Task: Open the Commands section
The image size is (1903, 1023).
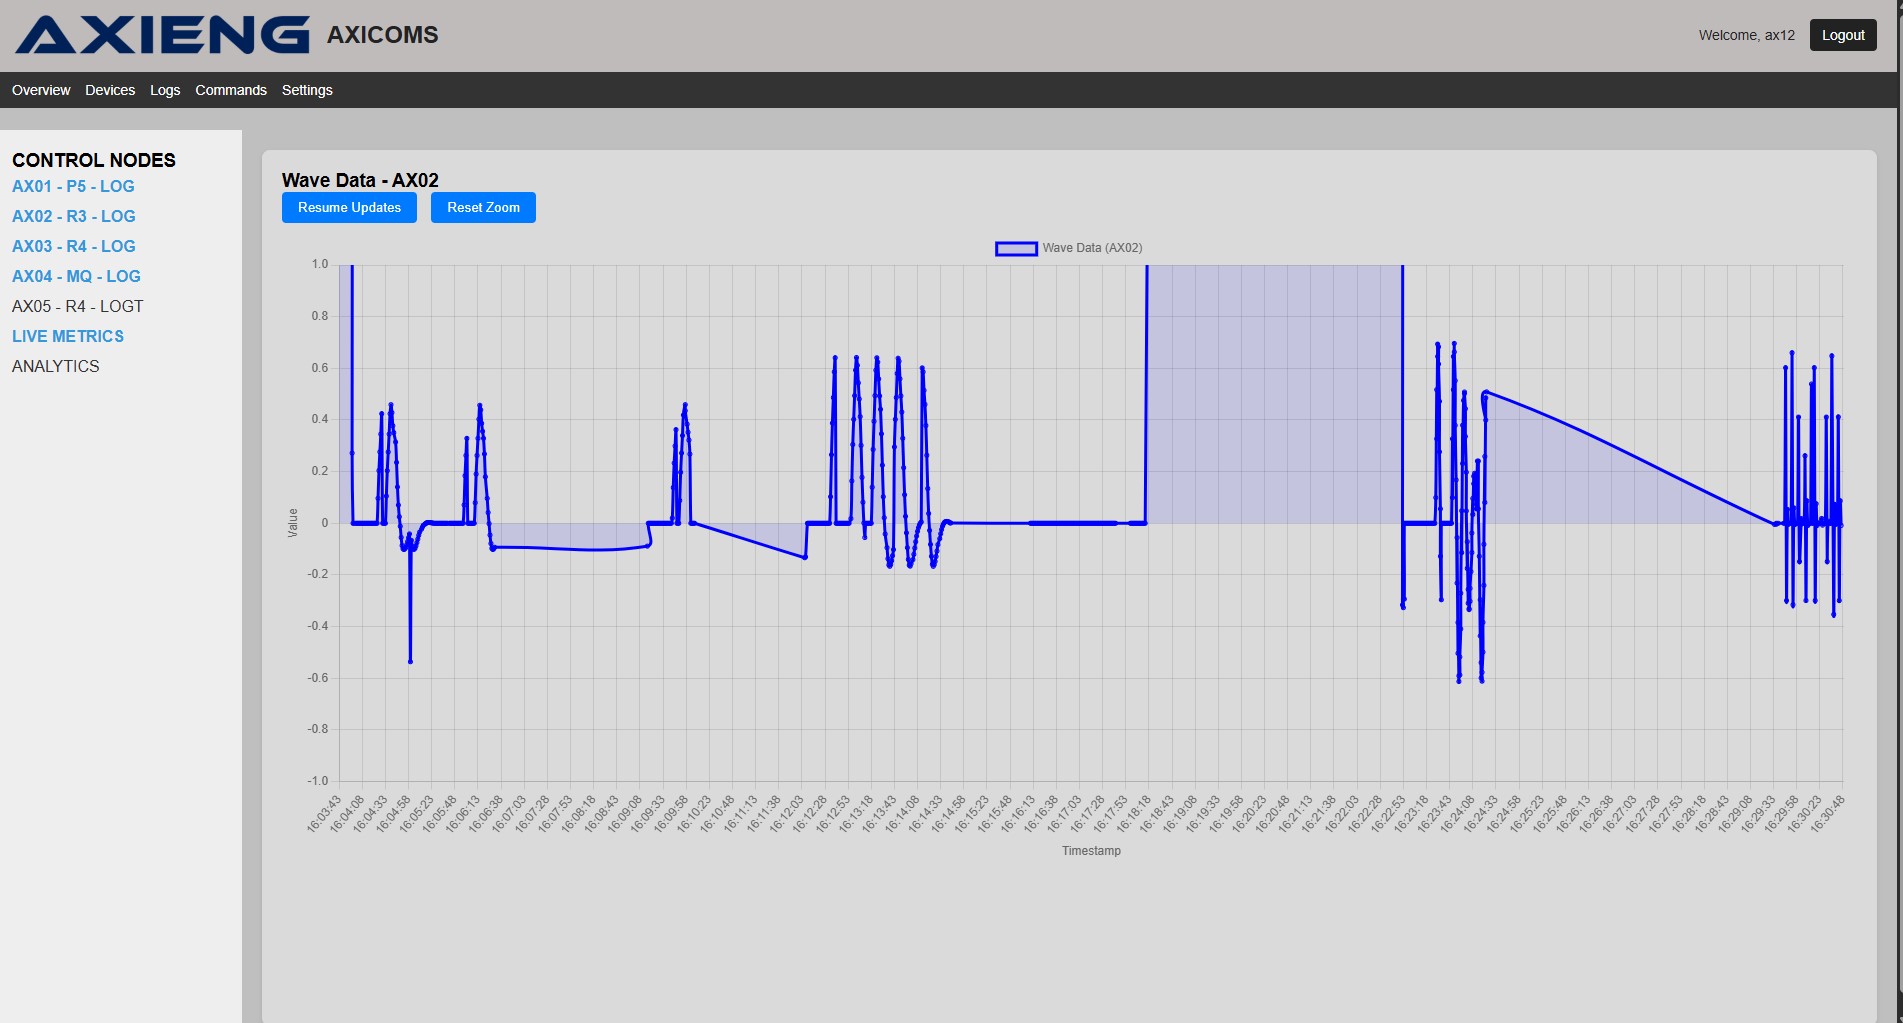Action: [x=231, y=90]
